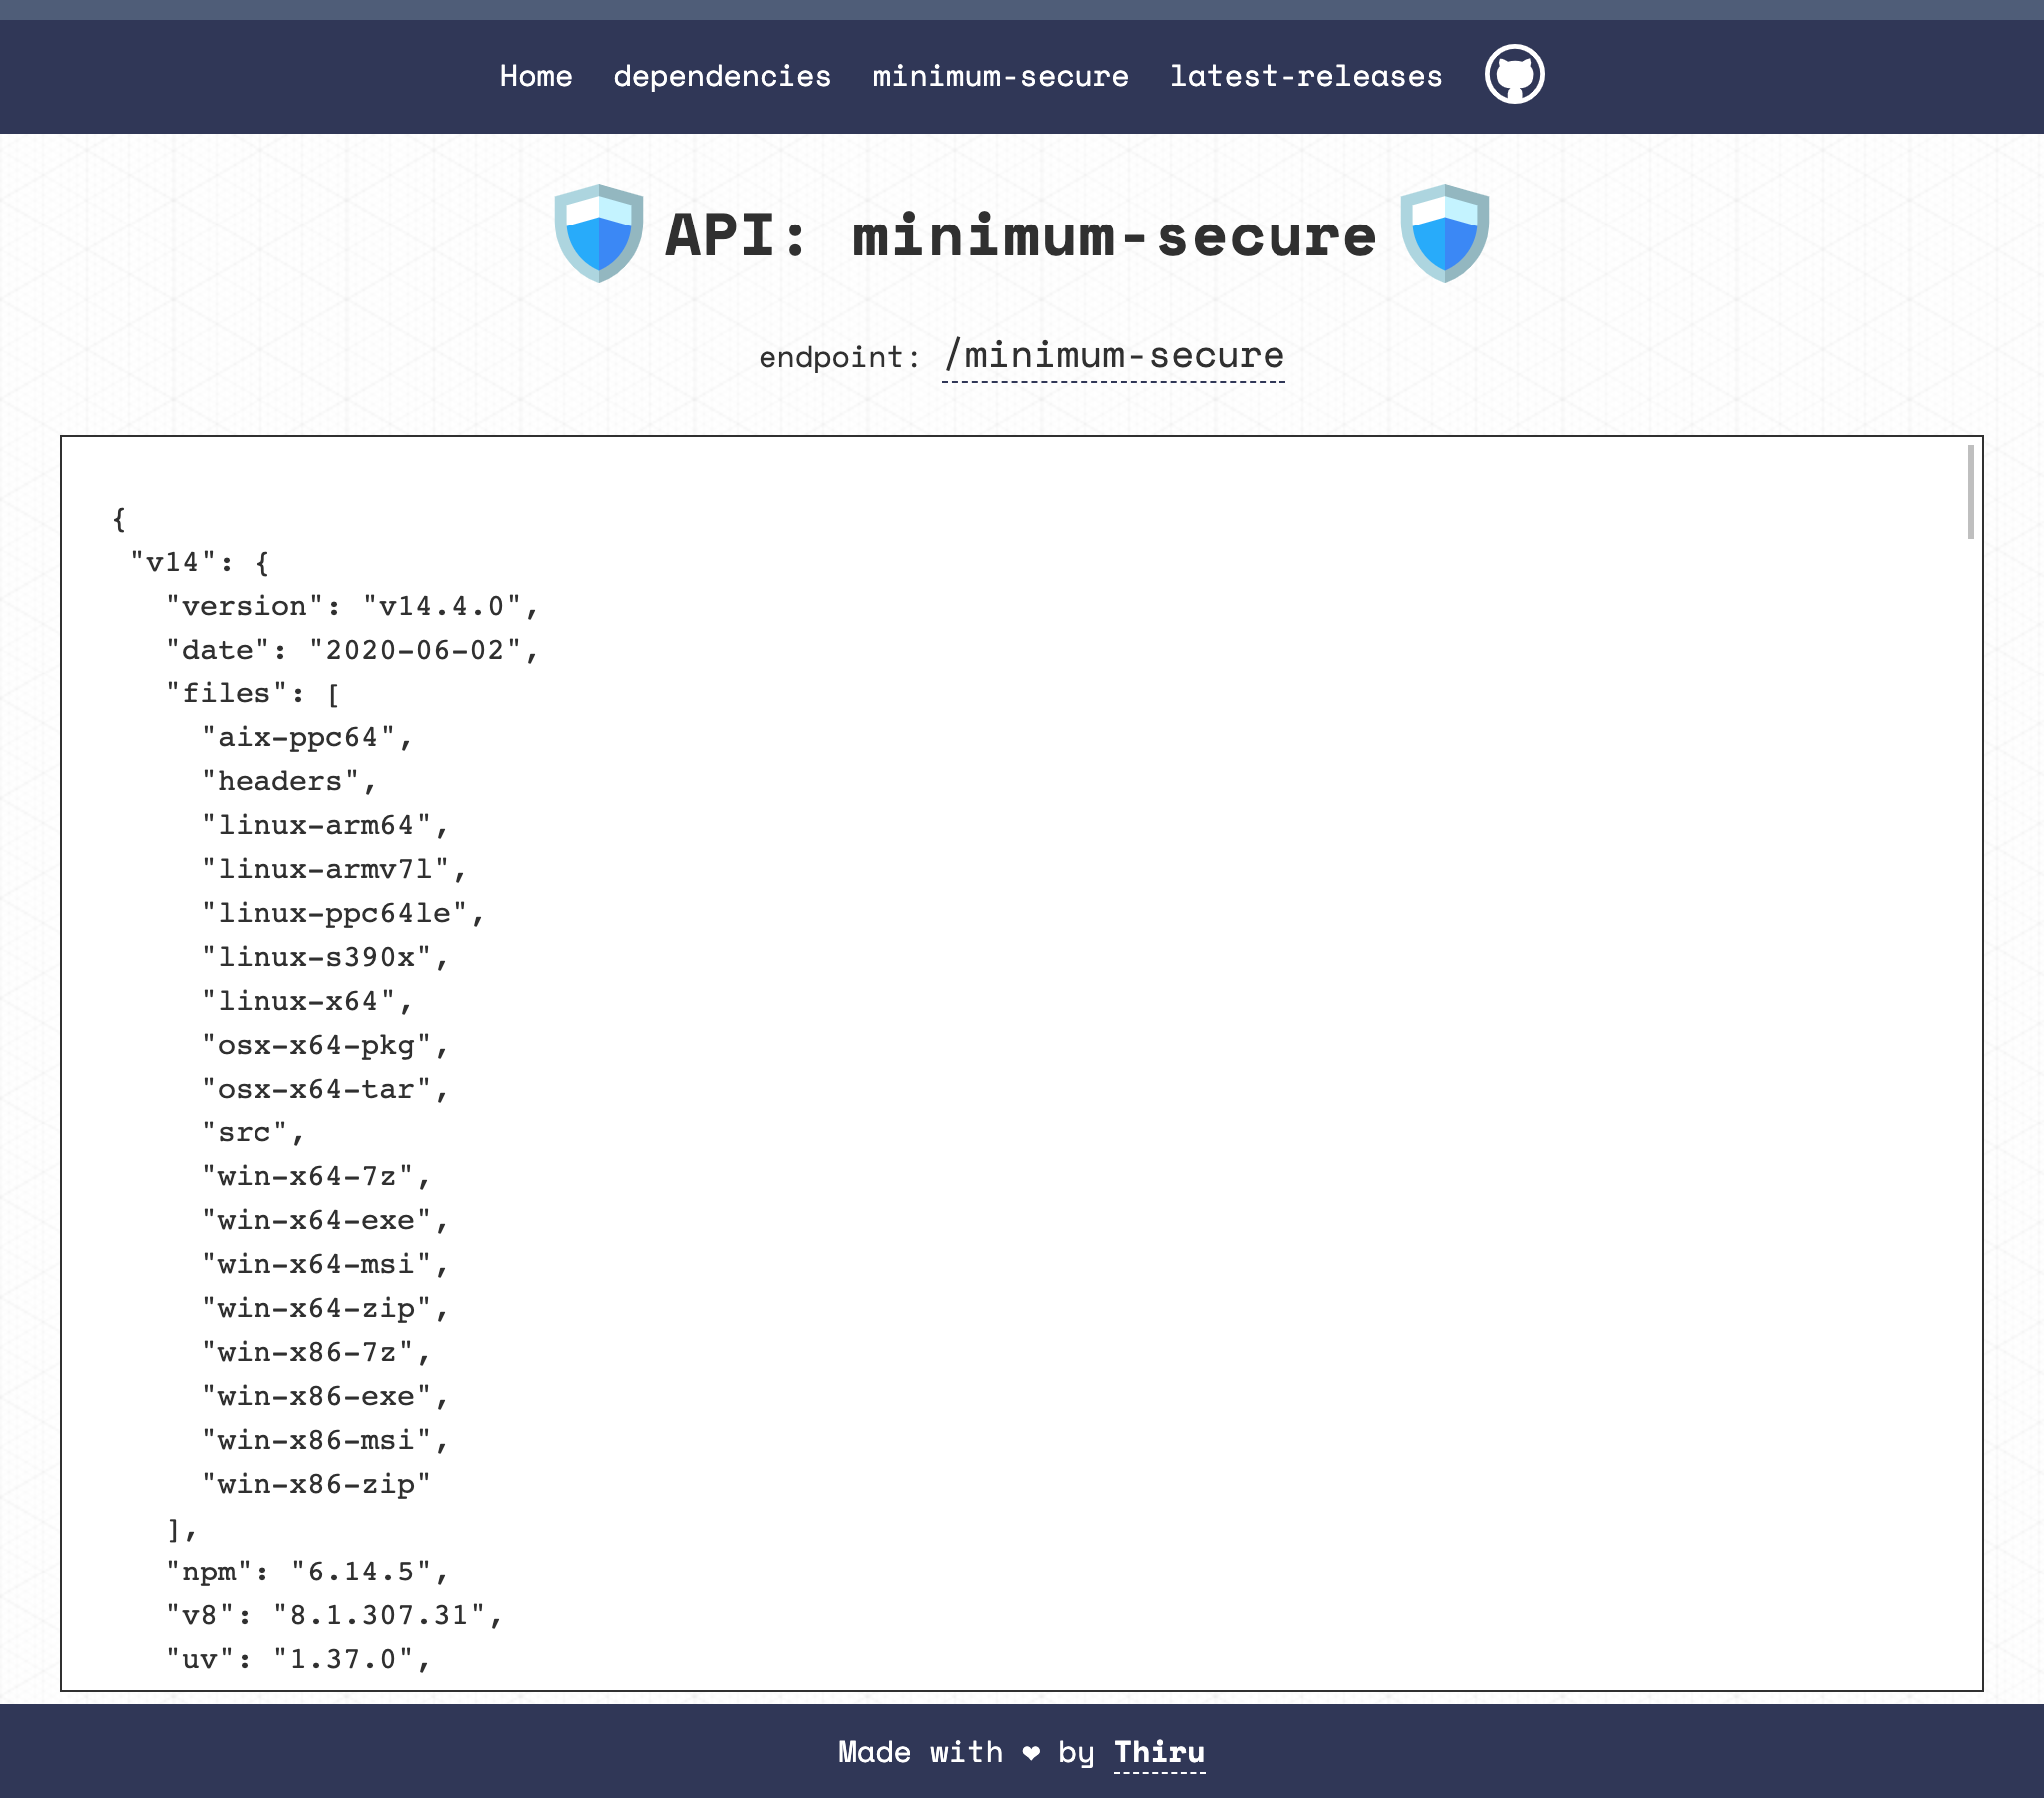This screenshot has width=2044, height=1798.
Task: Click the "linux-arm64" entry in files
Action: [325, 826]
